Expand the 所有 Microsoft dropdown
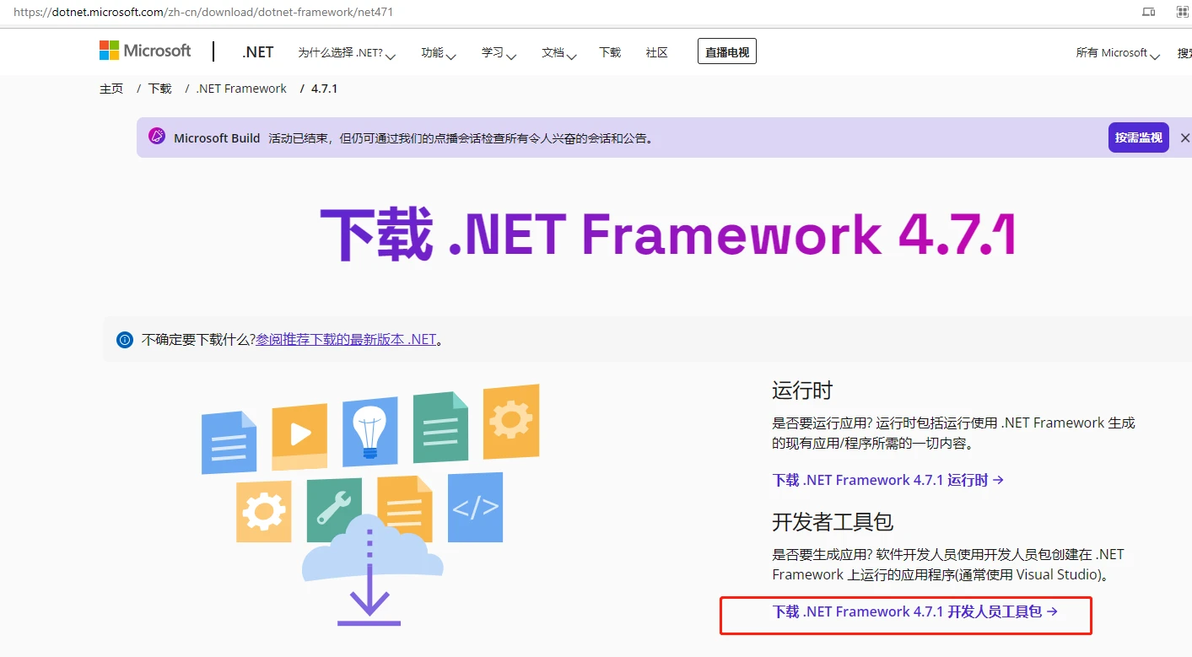Image resolution: width=1192 pixels, height=657 pixels. (x=1117, y=52)
